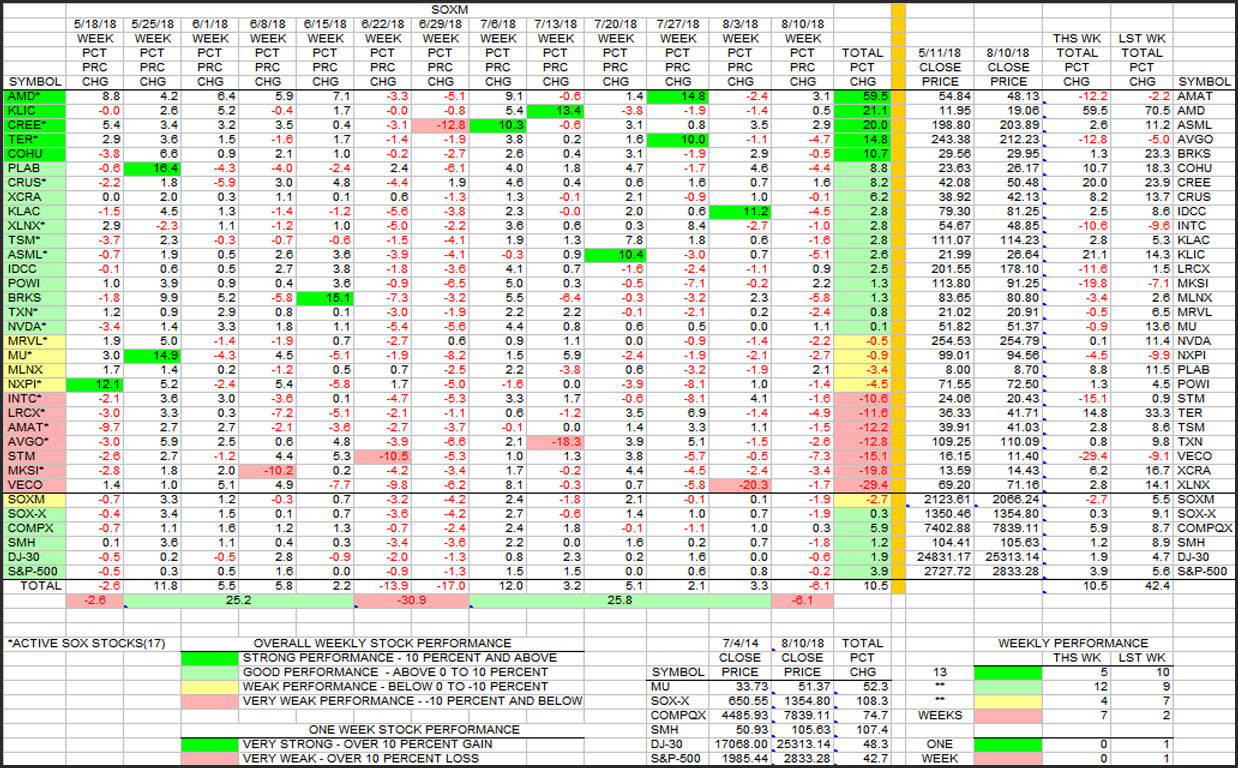This screenshot has width=1238, height=768.
Task: Select the CREE* symbol cell in left column
Action: pyautogui.click(x=34, y=125)
